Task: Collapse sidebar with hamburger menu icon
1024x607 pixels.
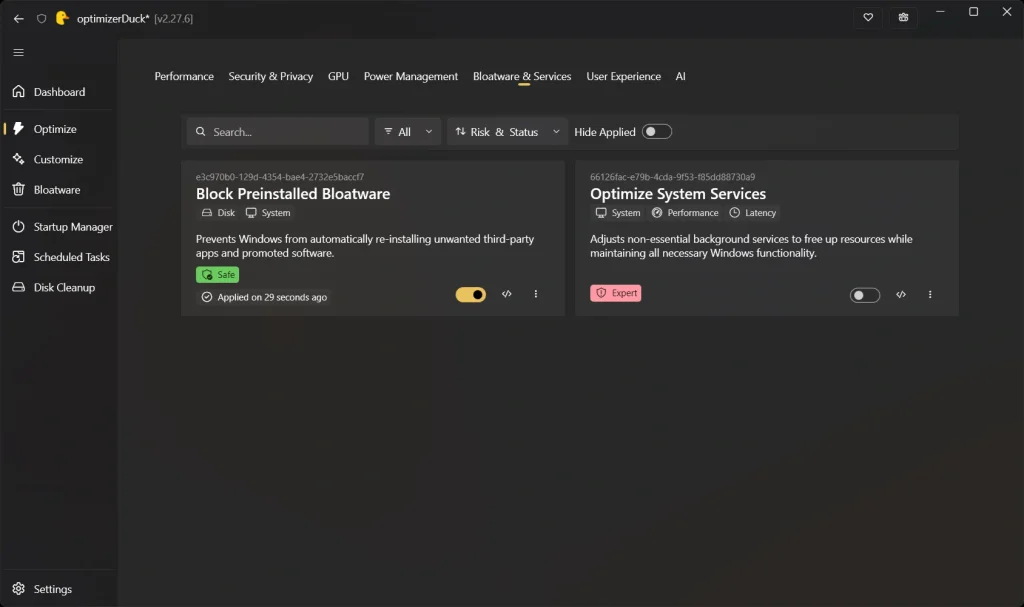Action: click(18, 52)
